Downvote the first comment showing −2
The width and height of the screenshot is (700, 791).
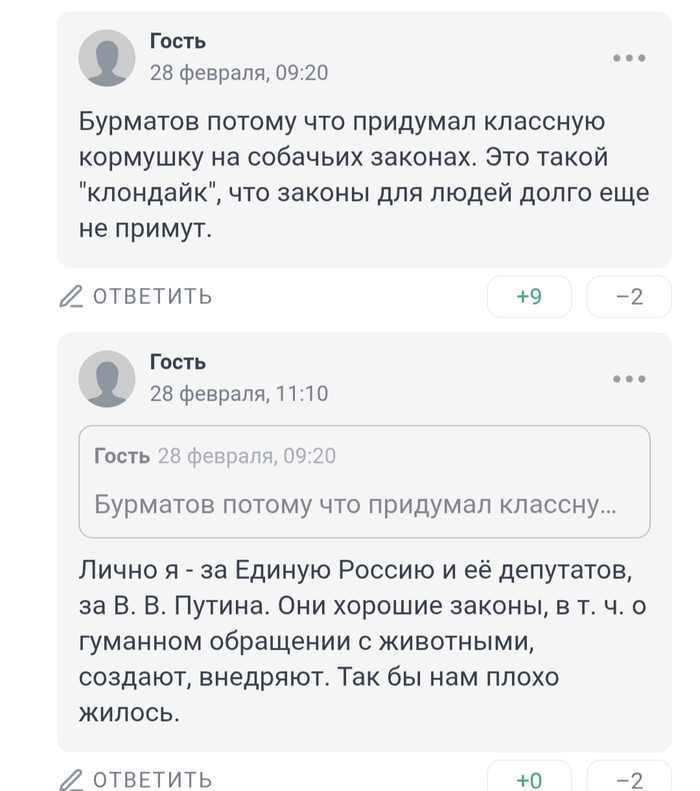pos(629,297)
